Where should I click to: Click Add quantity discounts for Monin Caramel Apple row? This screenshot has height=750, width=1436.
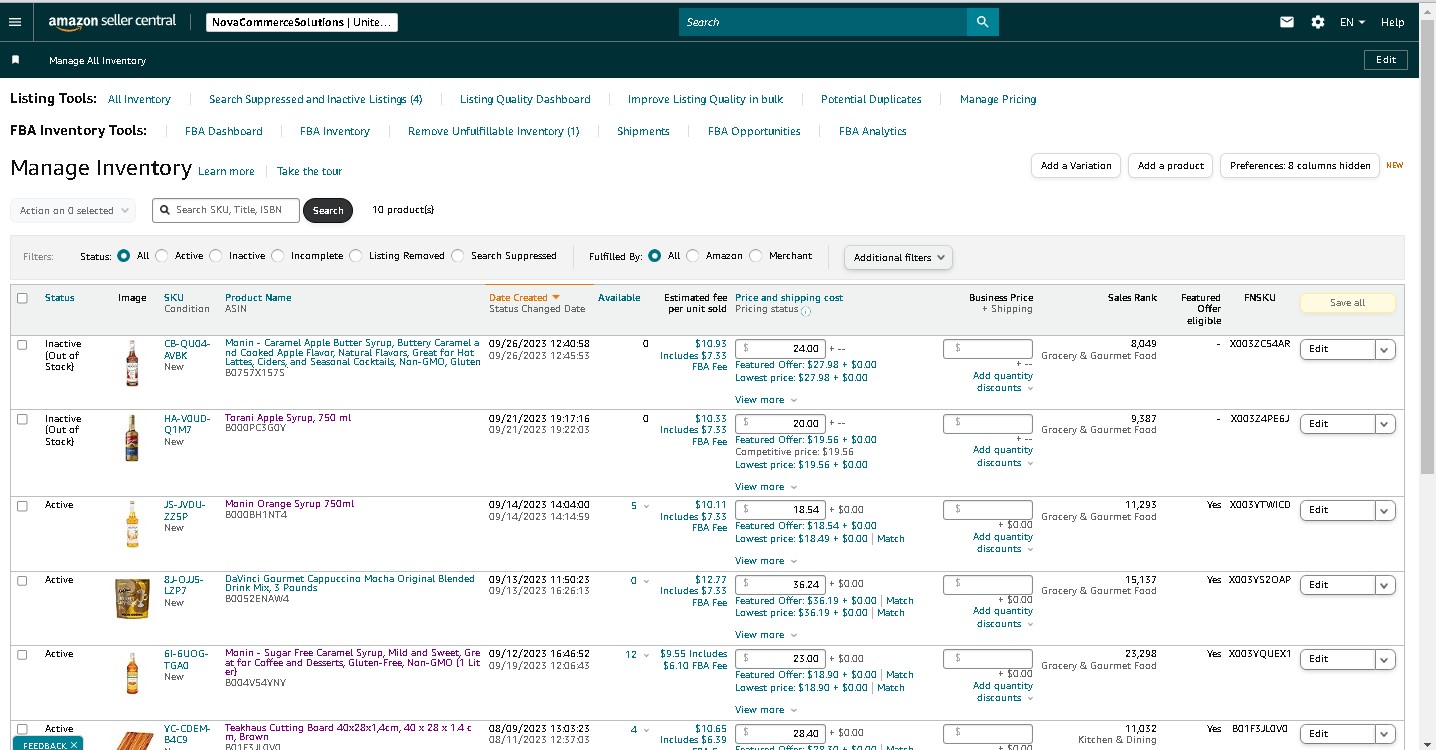pos(1003,382)
